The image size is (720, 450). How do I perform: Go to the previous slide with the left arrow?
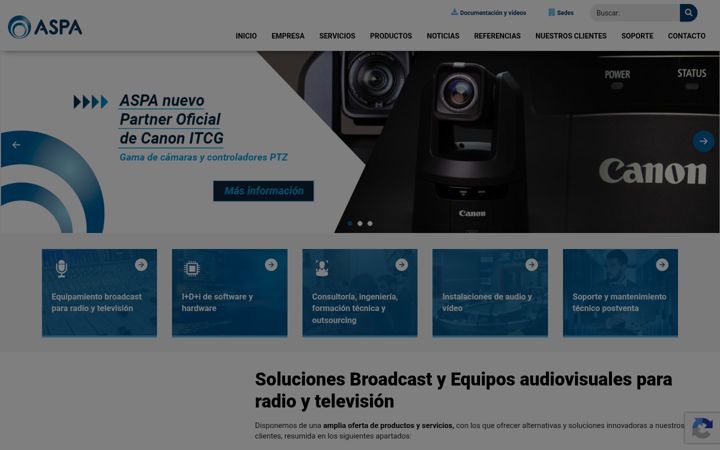pyautogui.click(x=16, y=145)
